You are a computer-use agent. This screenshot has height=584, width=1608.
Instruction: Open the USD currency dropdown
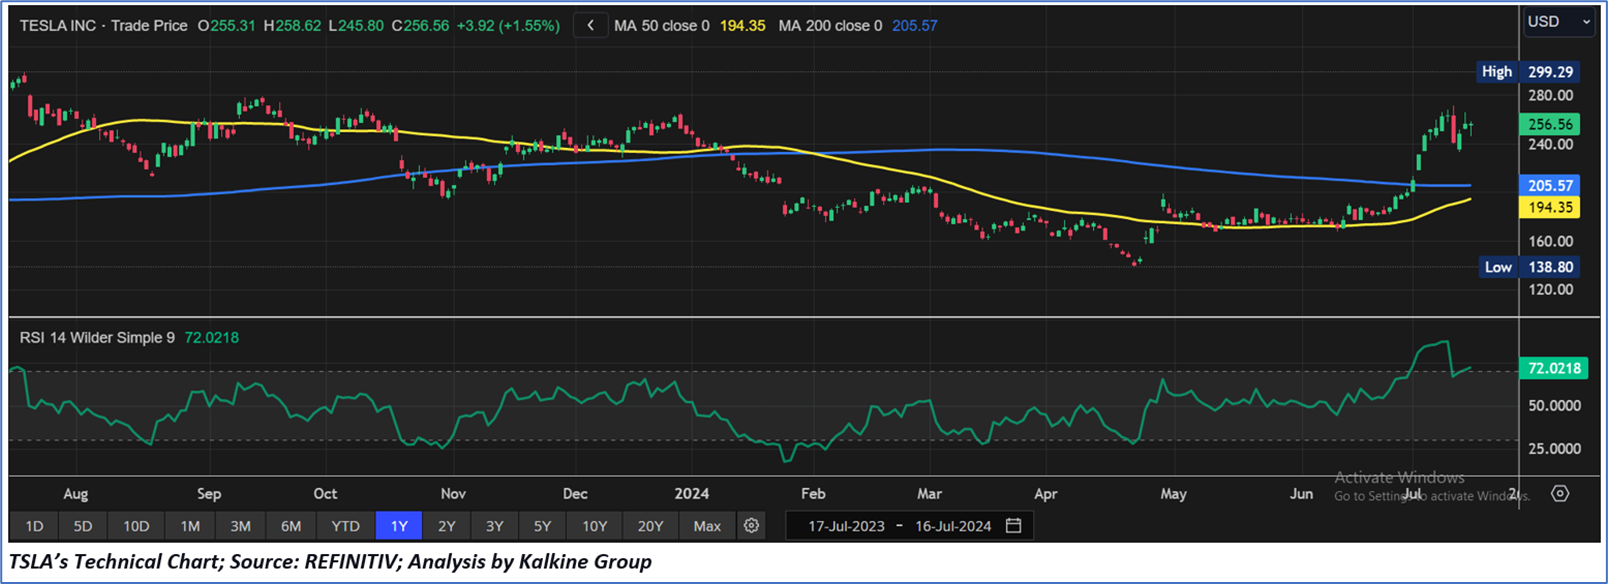pos(1558,22)
